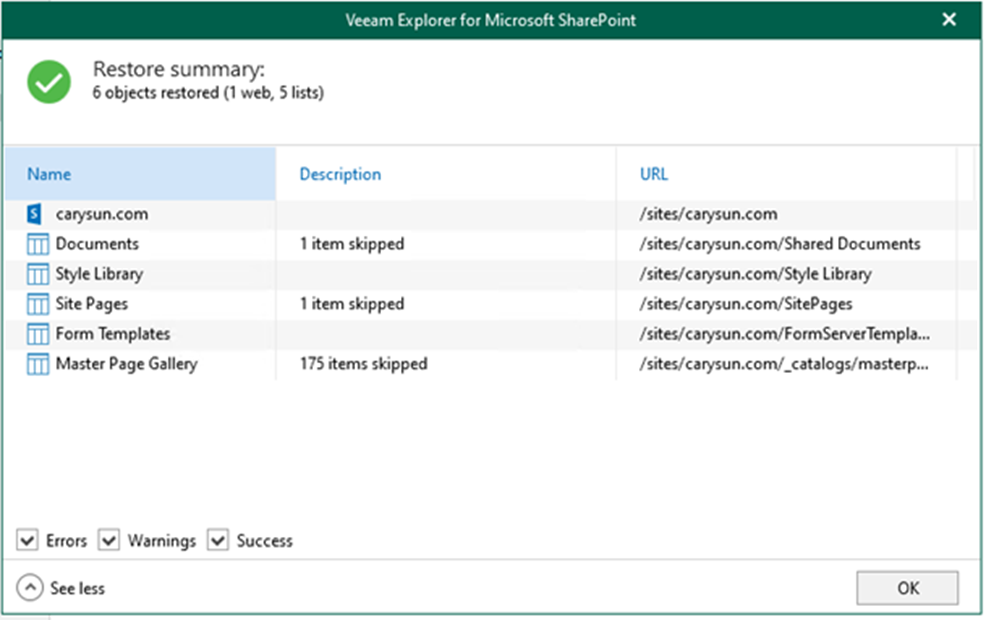Uncheck the Warnings filter checkbox
The width and height of the screenshot is (986, 620).
109,540
